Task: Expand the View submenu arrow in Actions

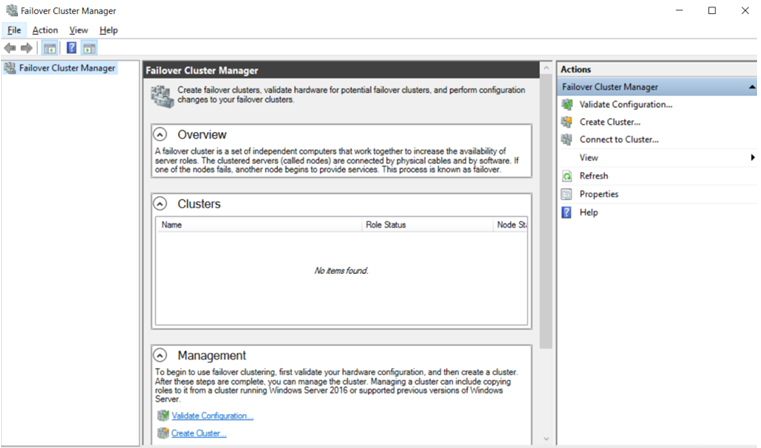Action: click(x=752, y=157)
